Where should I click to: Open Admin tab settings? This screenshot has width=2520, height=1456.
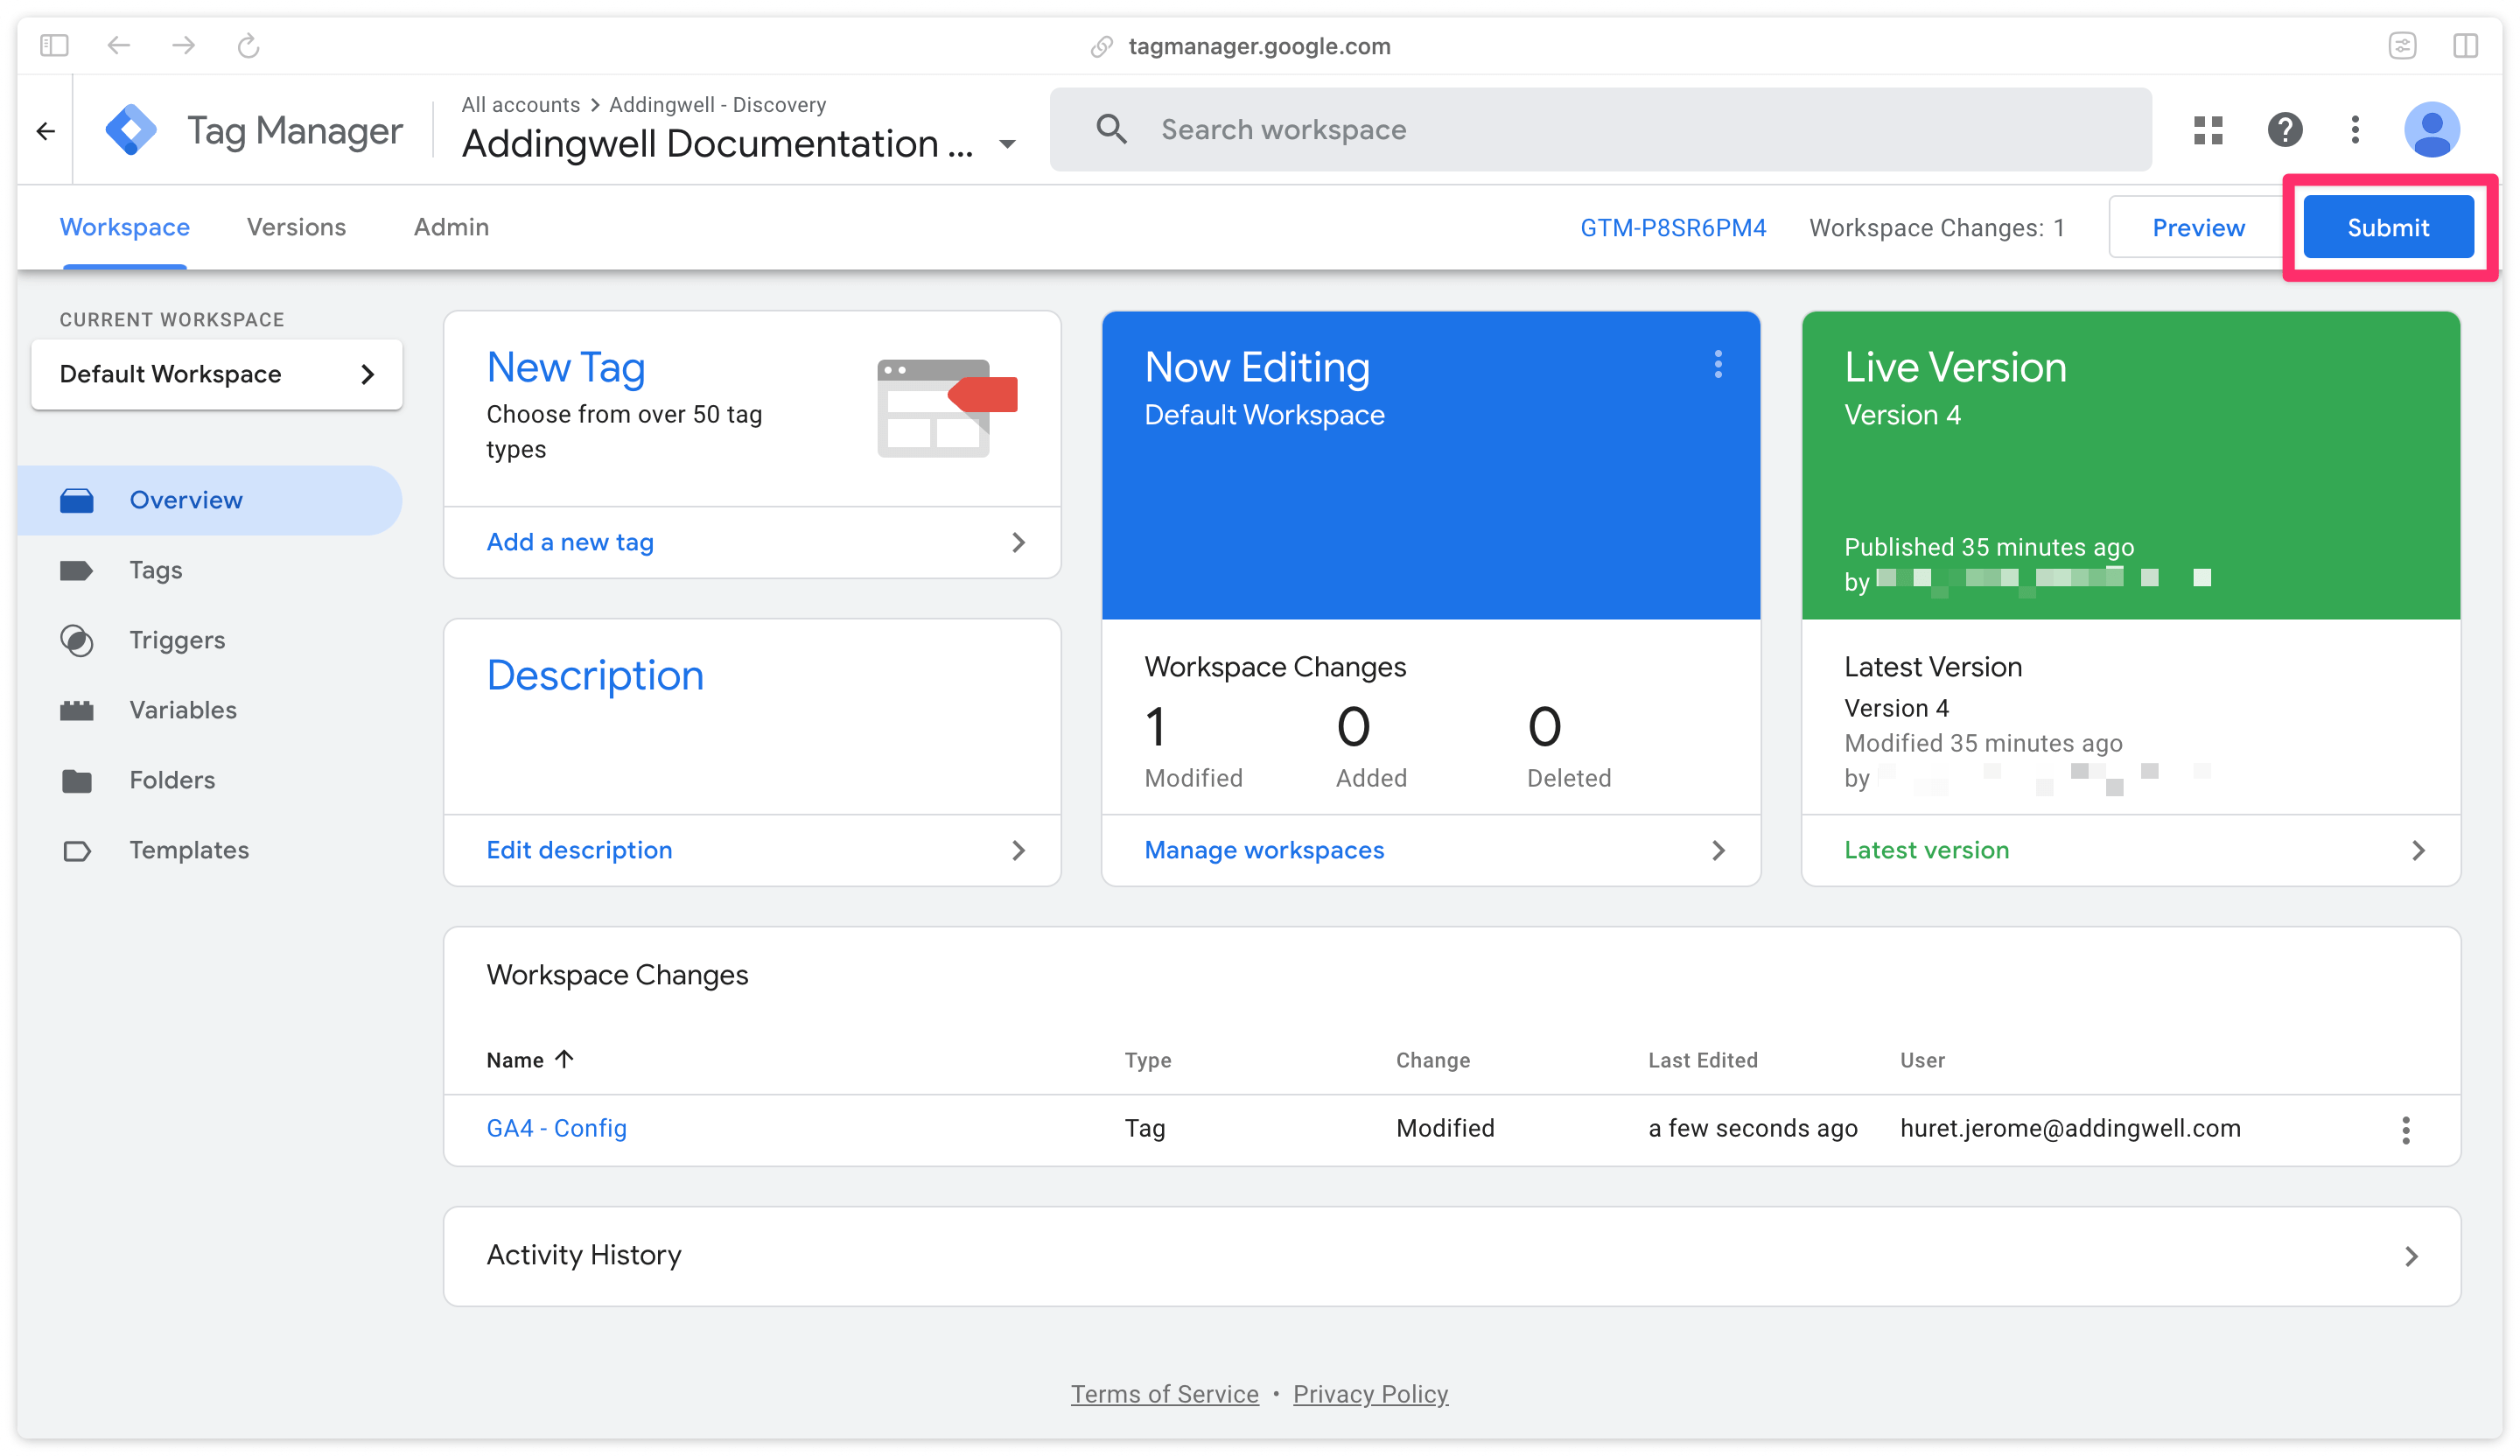click(x=449, y=226)
